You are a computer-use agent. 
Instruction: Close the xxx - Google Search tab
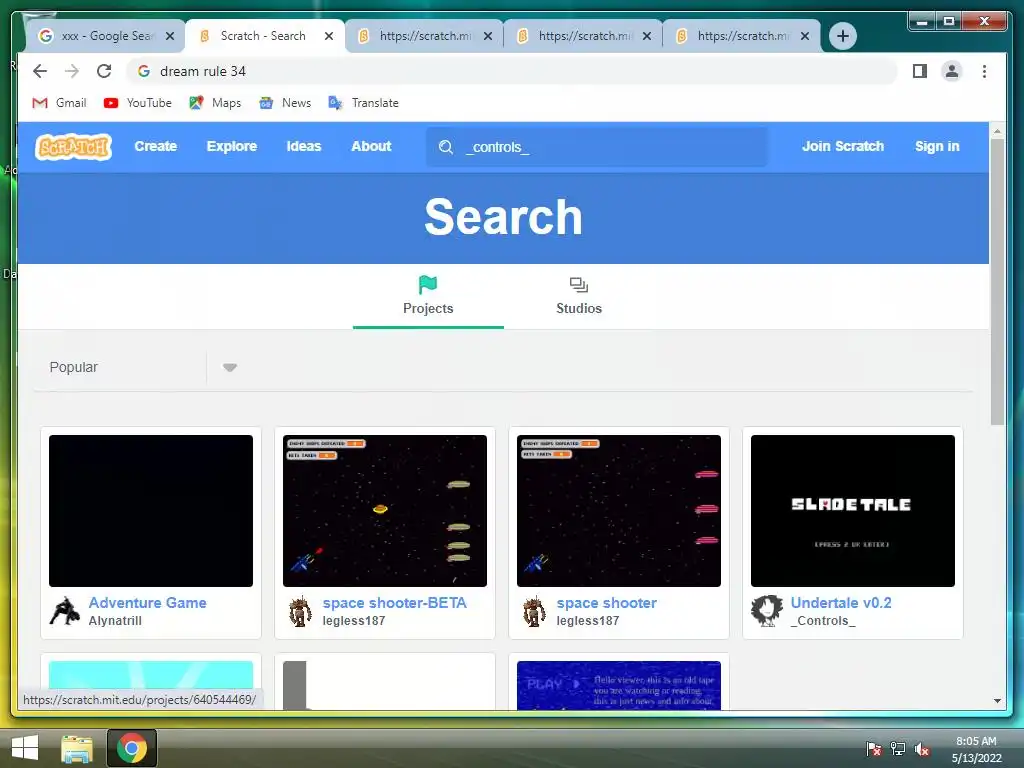pyautogui.click(x=170, y=36)
